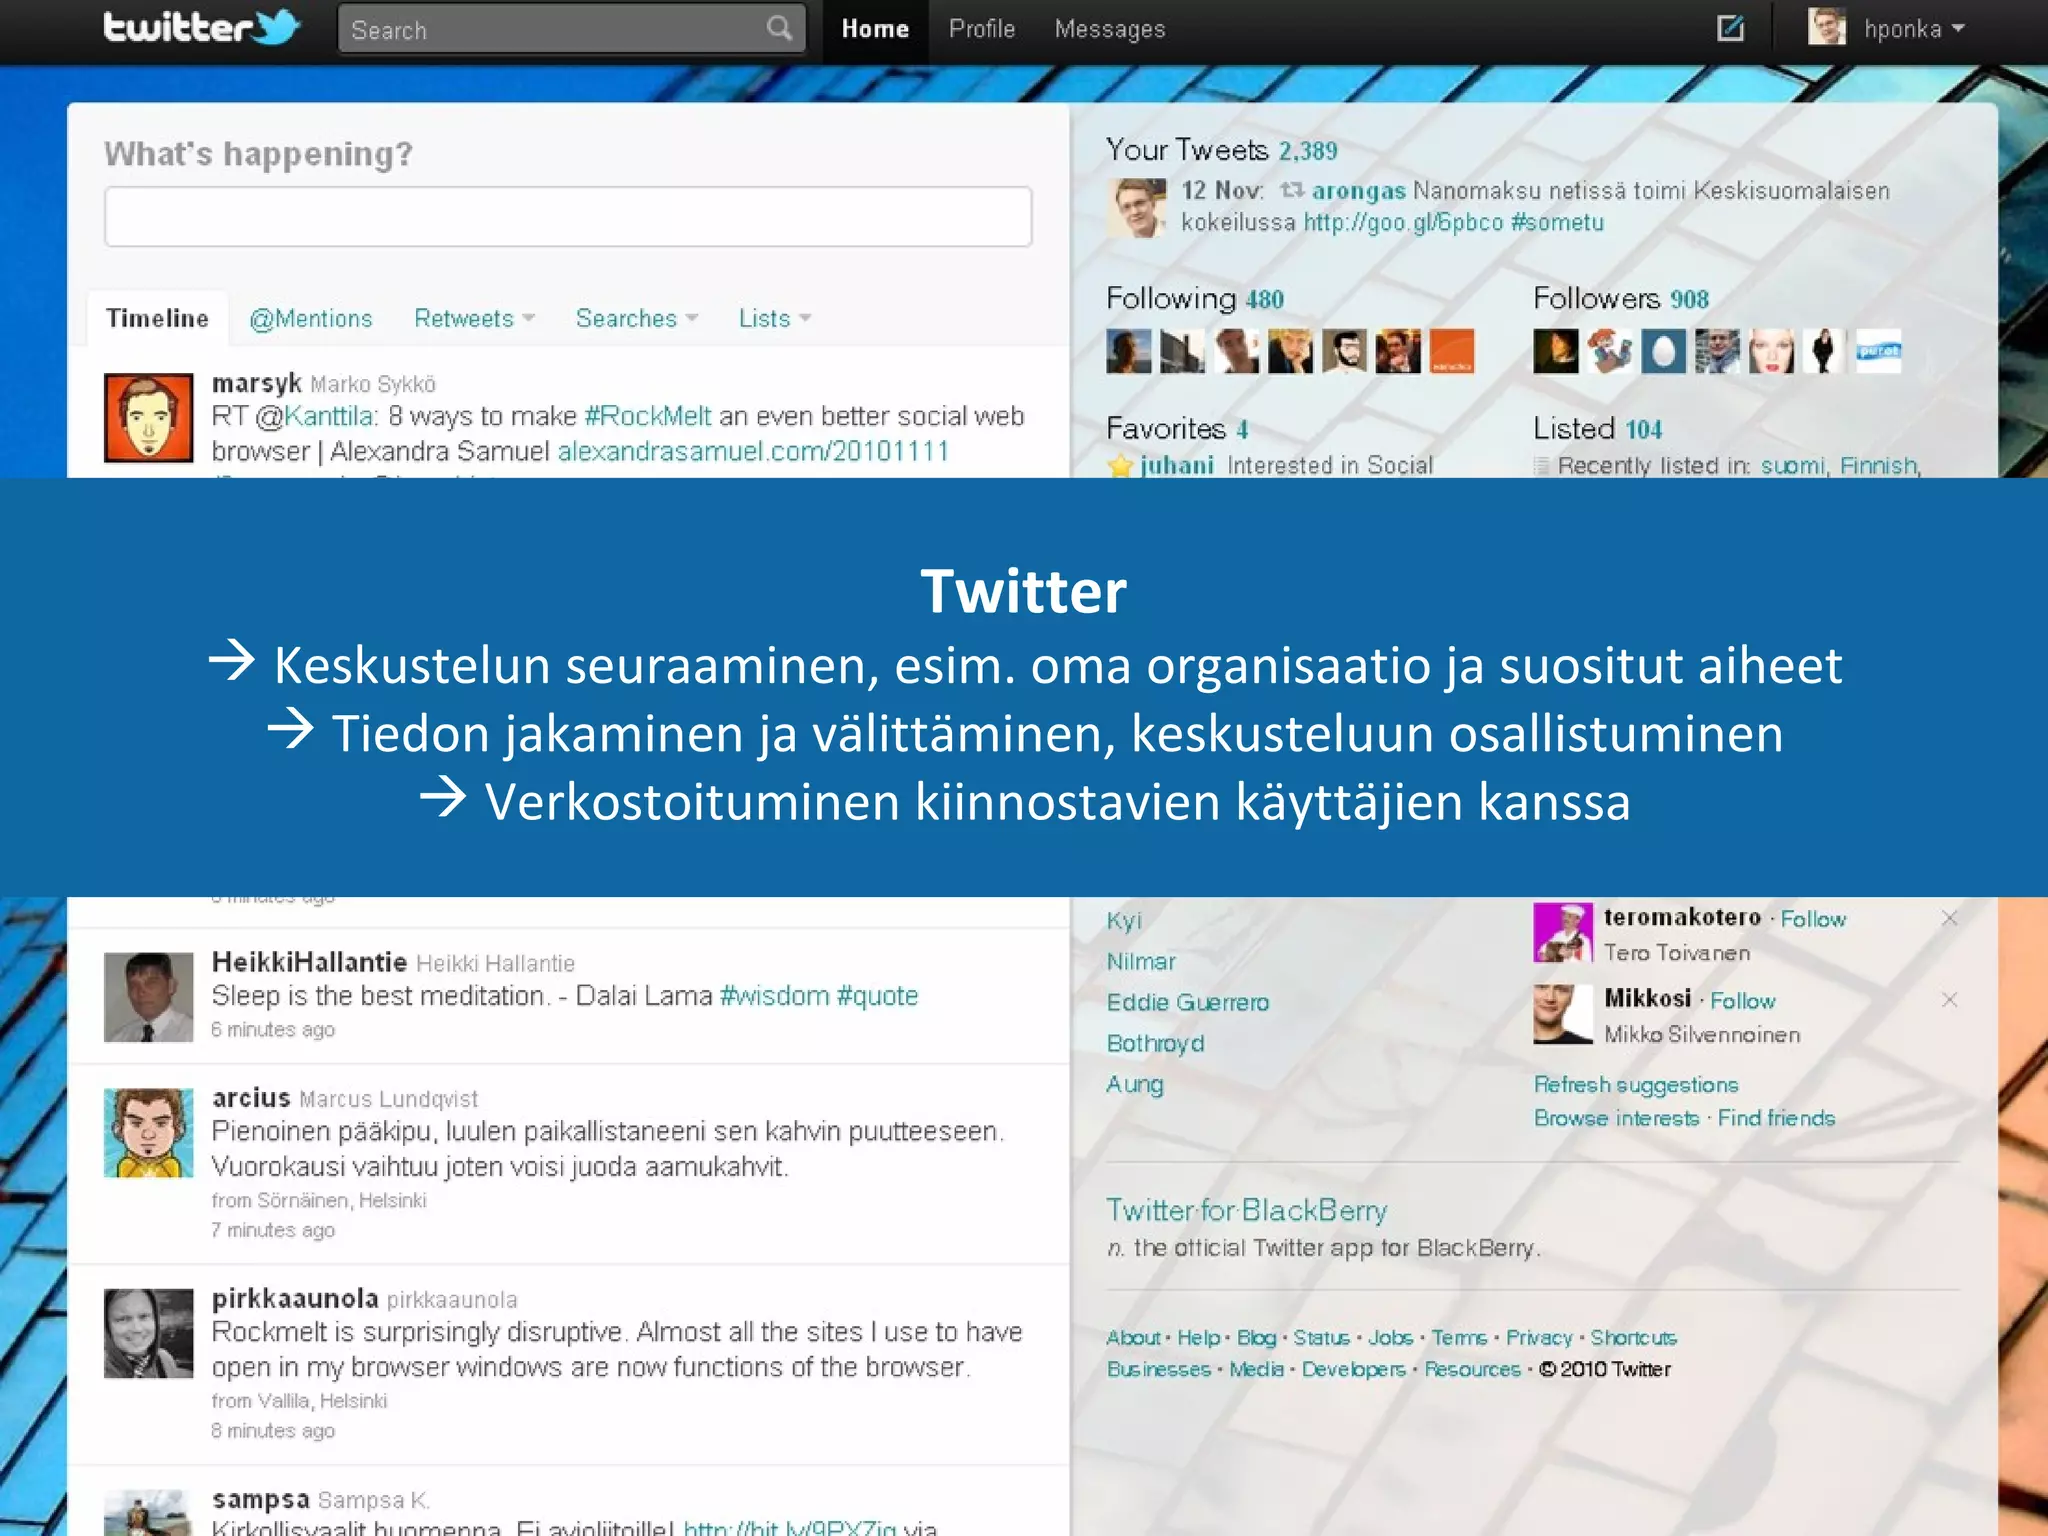Open Twitter for BlackBerry link

(1246, 1211)
